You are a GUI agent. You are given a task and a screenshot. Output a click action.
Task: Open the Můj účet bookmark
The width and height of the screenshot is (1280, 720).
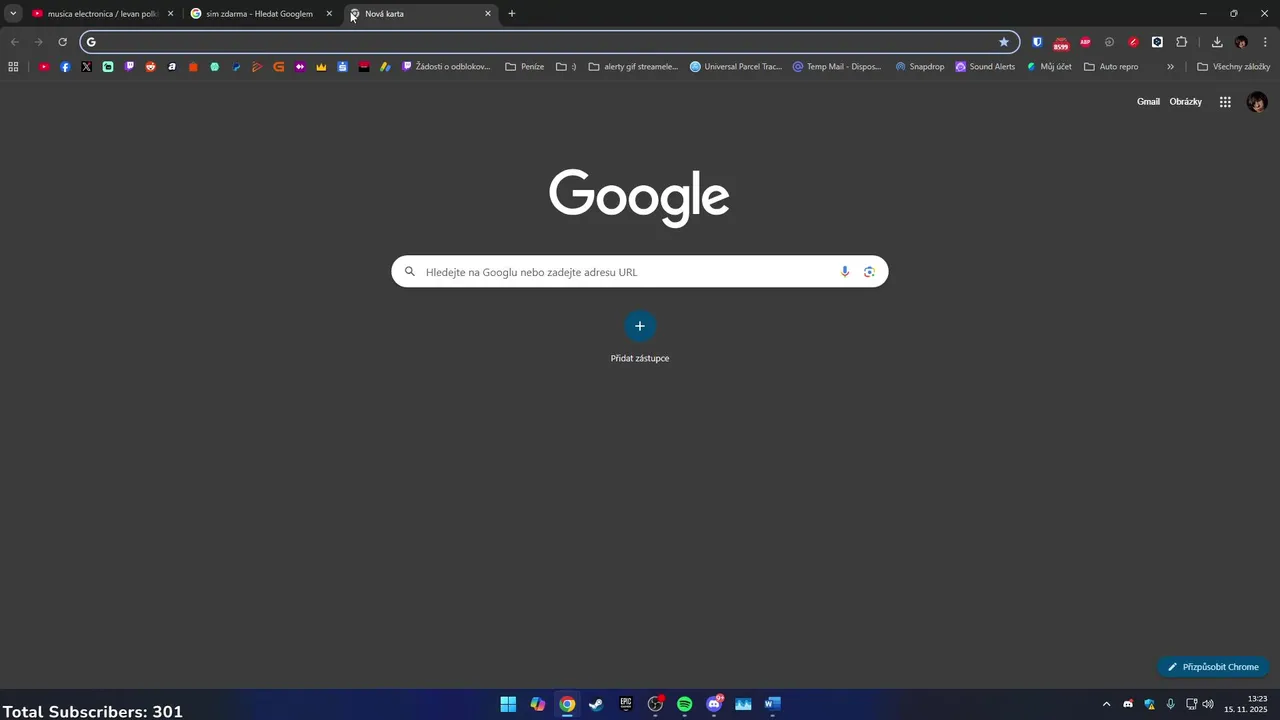pyautogui.click(x=1049, y=67)
